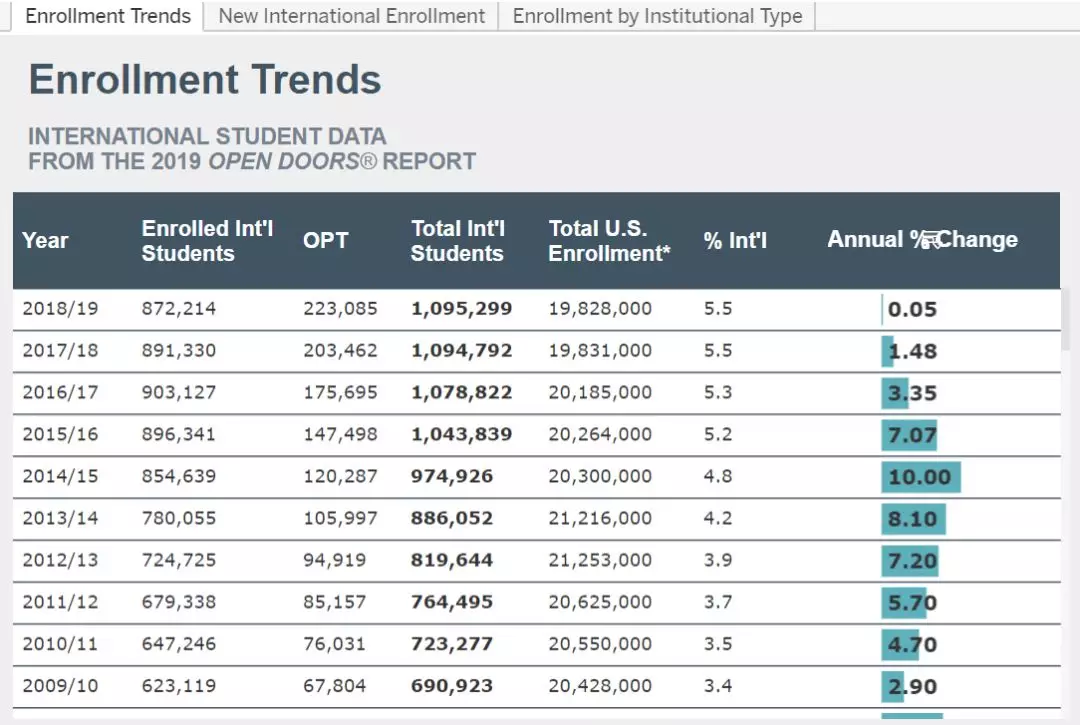Click the Total Int'l Students column header

(458, 240)
